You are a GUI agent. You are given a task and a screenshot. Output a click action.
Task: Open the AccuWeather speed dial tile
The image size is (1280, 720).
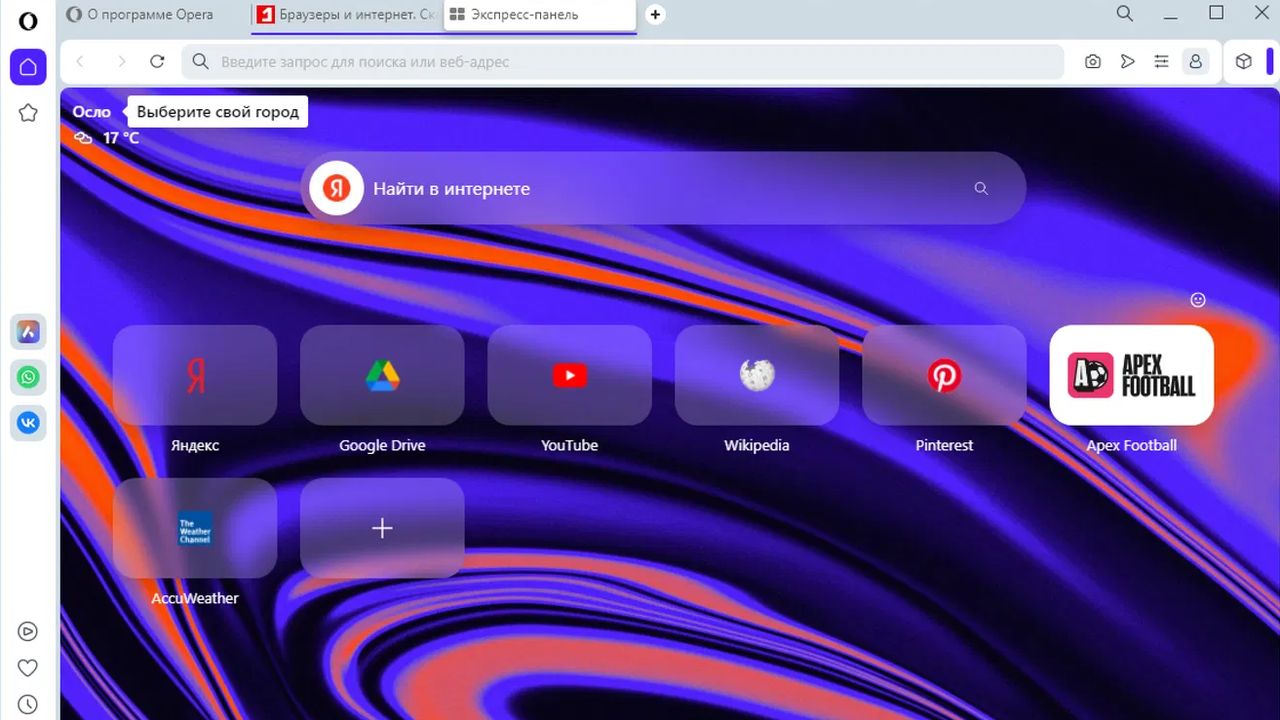pos(195,529)
